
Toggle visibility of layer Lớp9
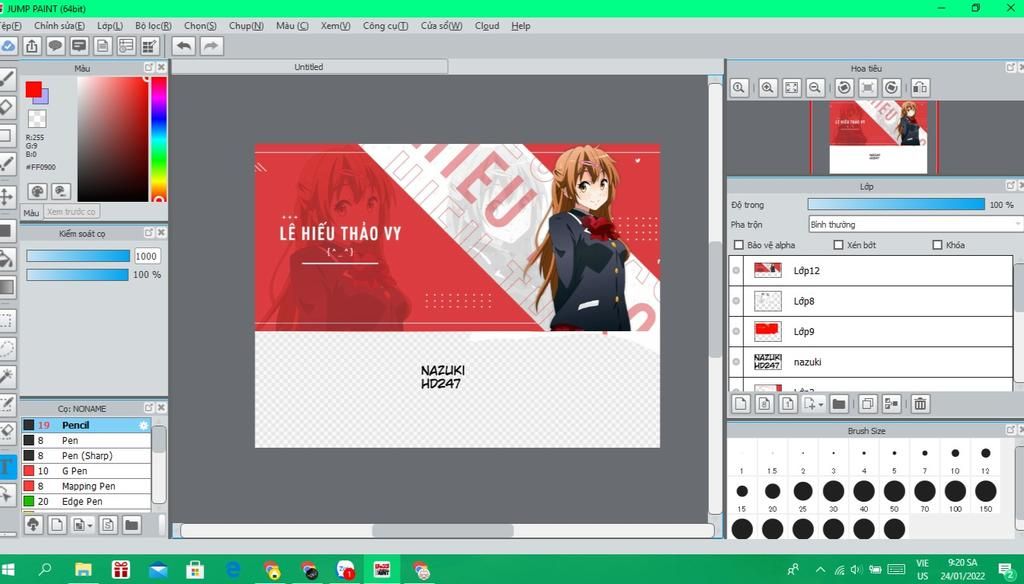[x=736, y=331]
